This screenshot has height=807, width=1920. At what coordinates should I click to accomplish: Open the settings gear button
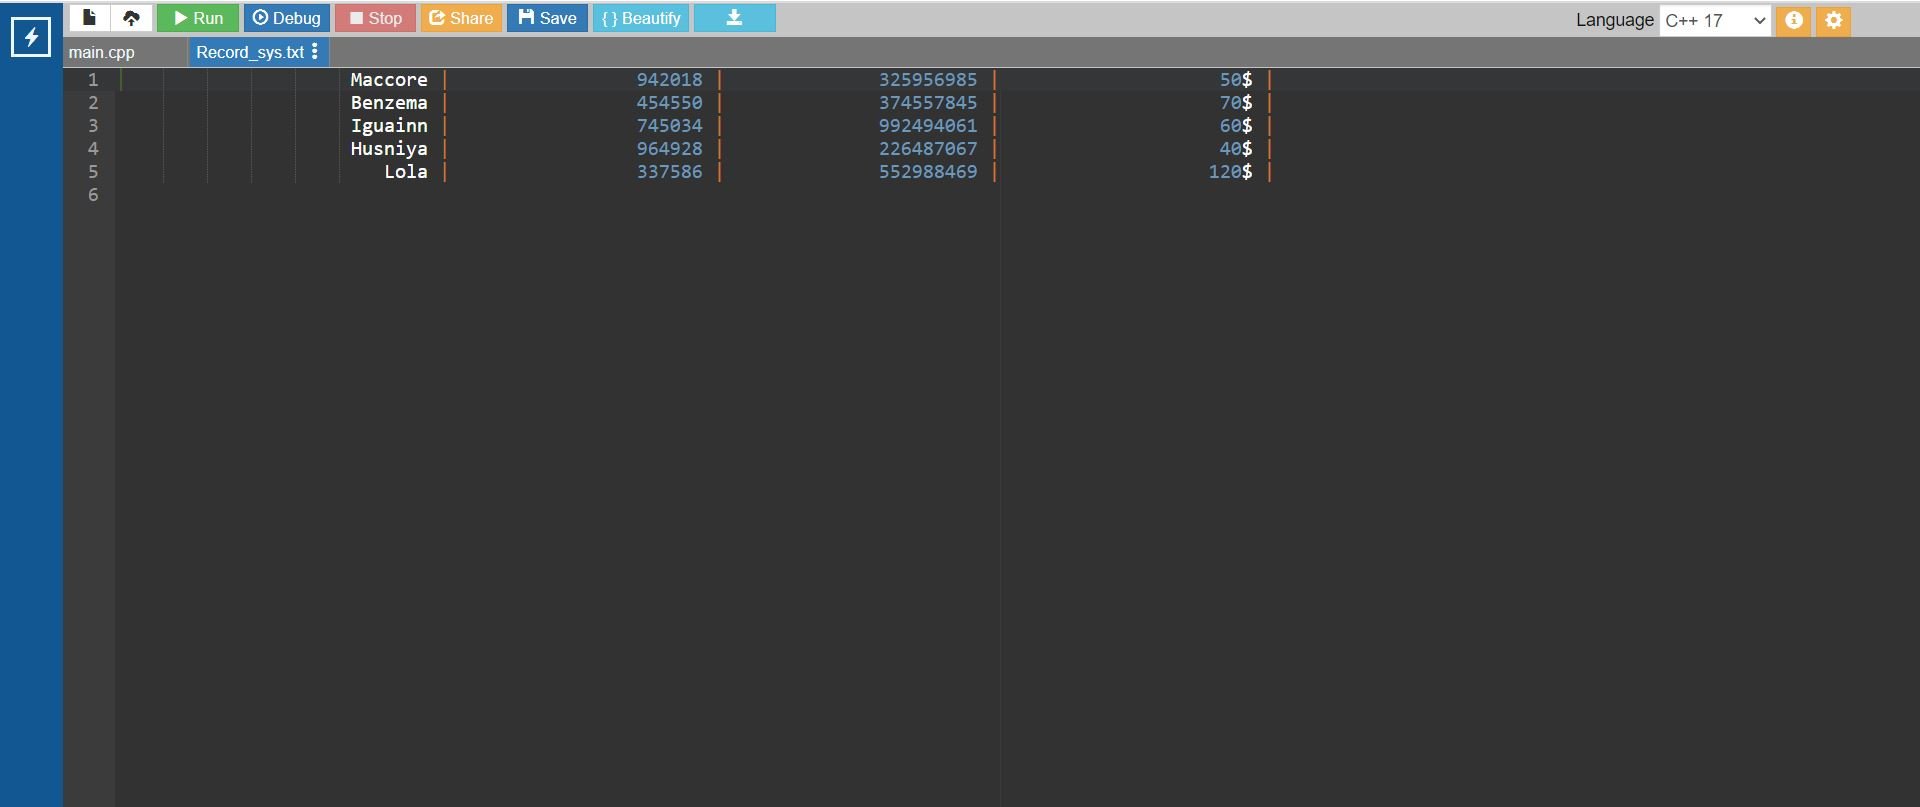[1833, 20]
